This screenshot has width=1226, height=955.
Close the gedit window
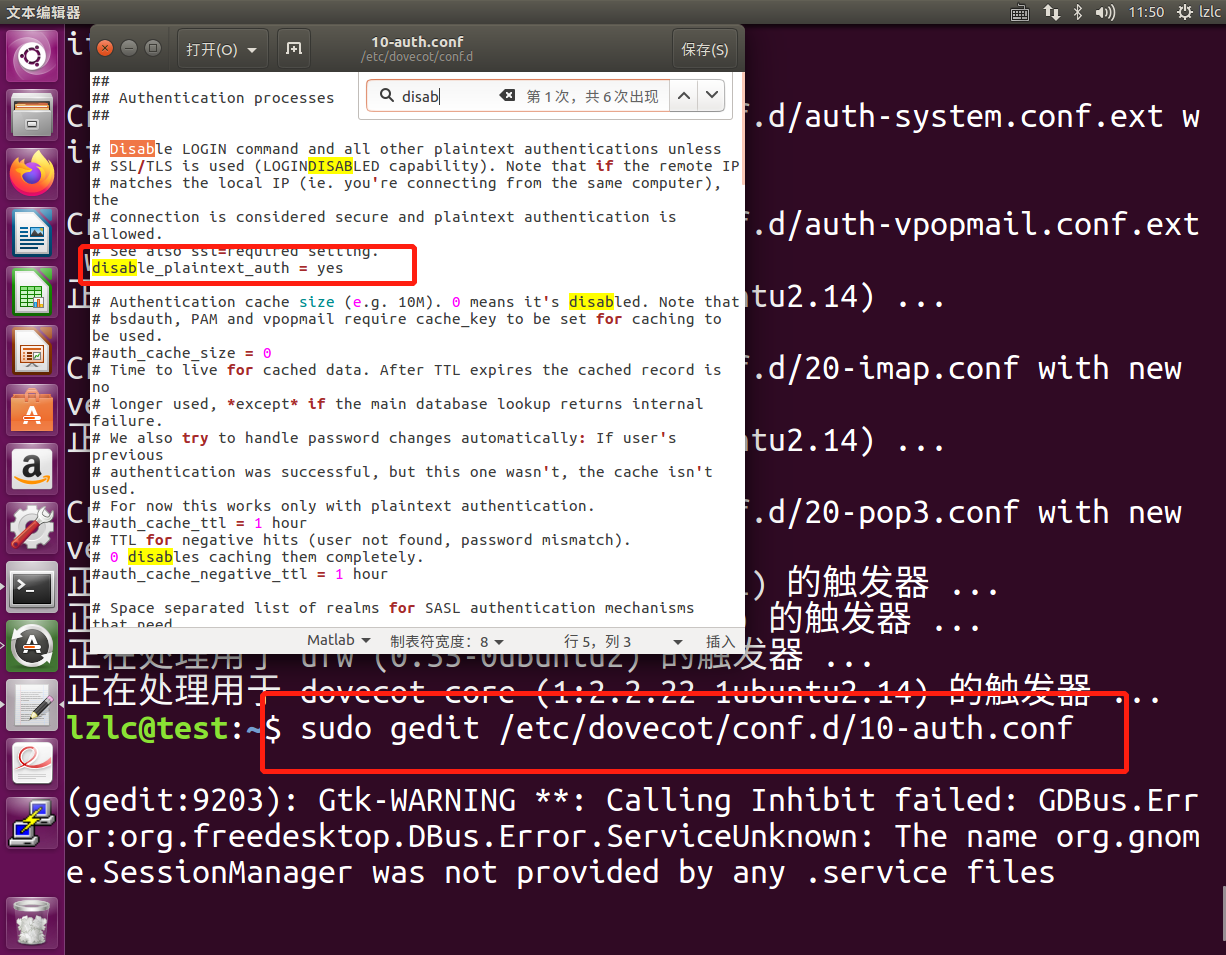click(107, 49)
